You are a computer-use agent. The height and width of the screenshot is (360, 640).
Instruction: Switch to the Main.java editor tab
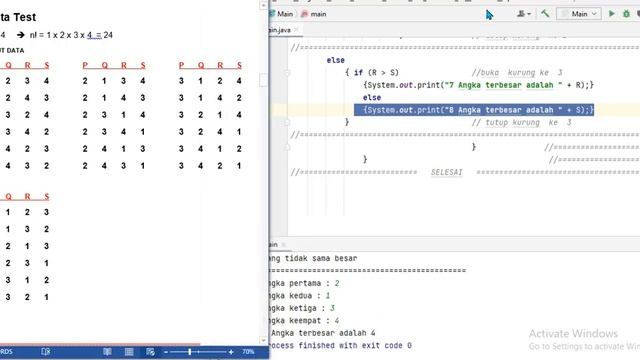[x=280, y=30]
